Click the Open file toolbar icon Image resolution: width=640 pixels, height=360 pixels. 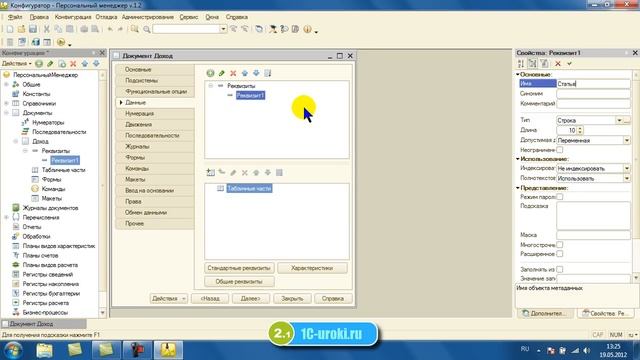(x=21, y=29)
